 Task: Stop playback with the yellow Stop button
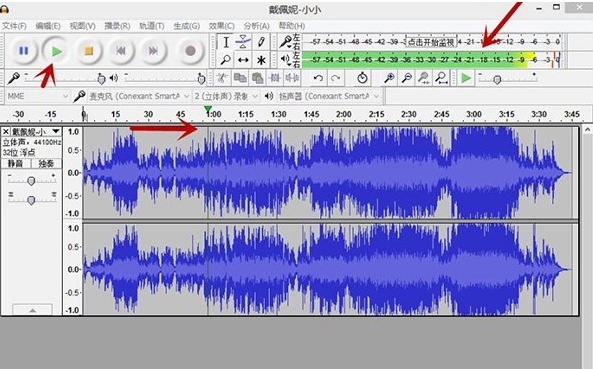coord(88,51)
